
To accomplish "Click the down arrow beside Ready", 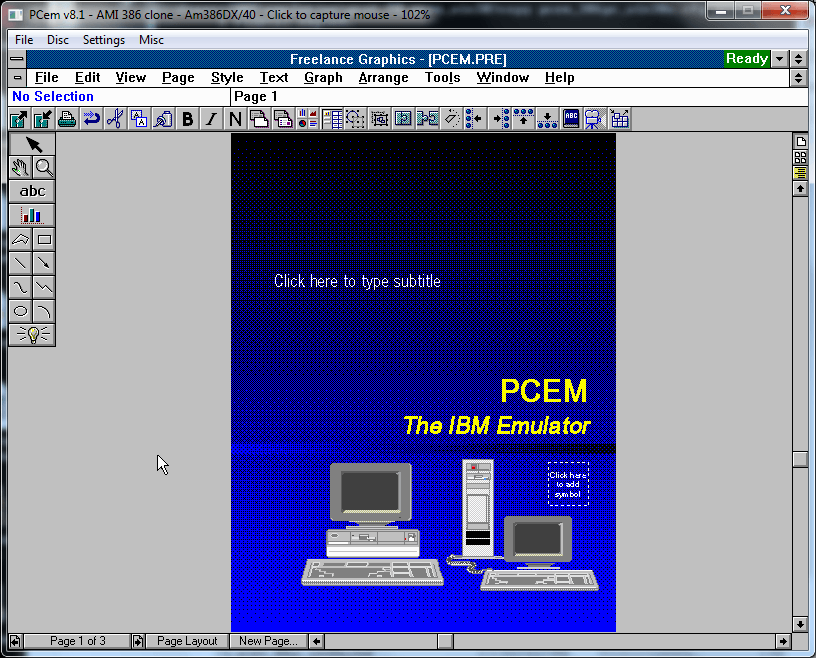I will pyautogui.click(x=779, y=59).
